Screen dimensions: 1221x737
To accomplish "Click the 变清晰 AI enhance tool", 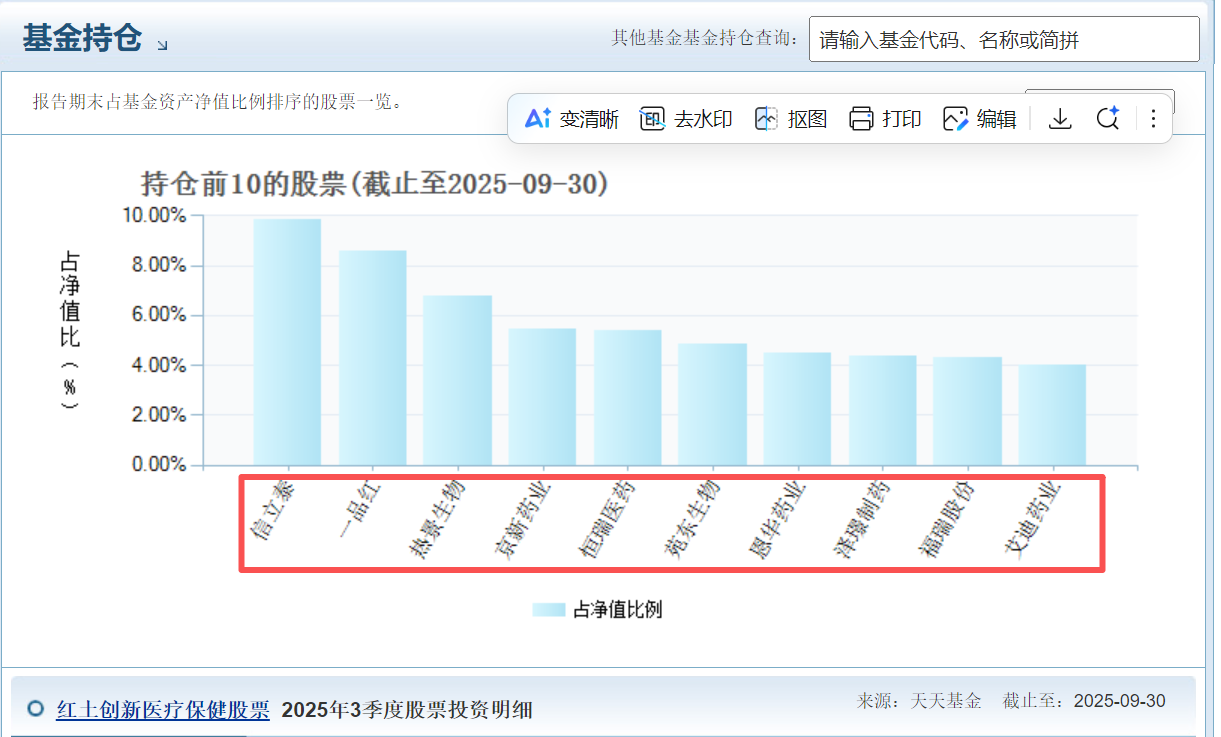I will click(x=572, y=119).
